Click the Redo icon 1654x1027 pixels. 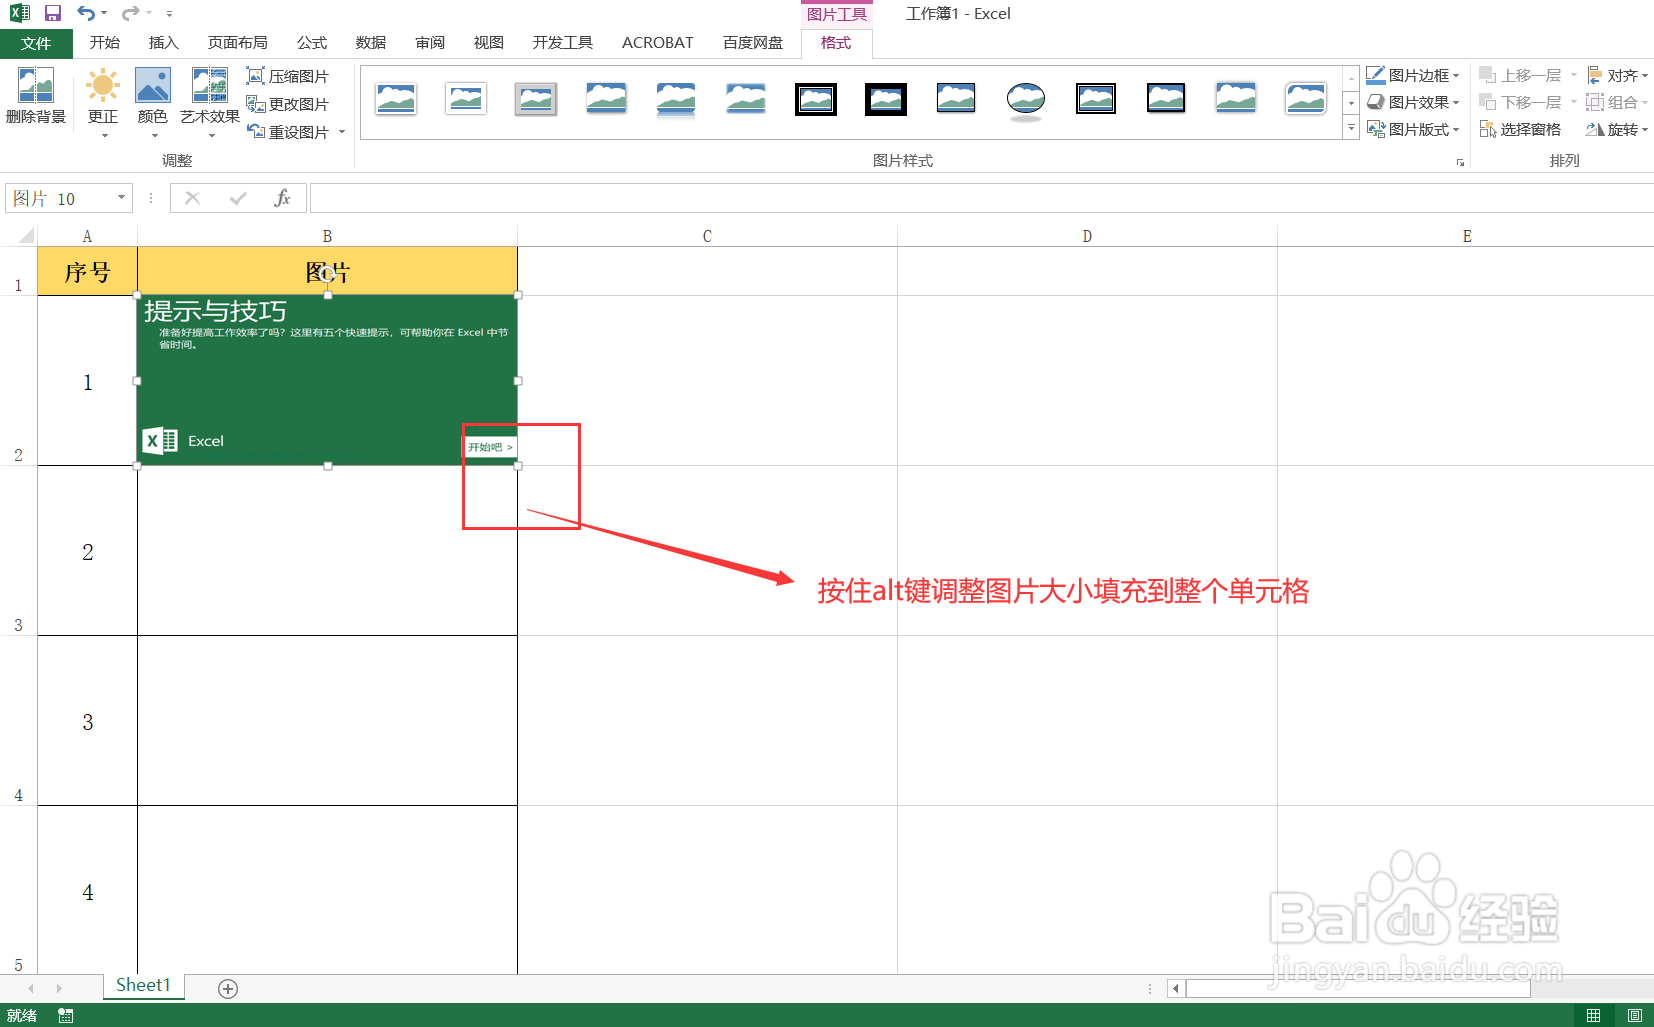click(x=130, y=13)
